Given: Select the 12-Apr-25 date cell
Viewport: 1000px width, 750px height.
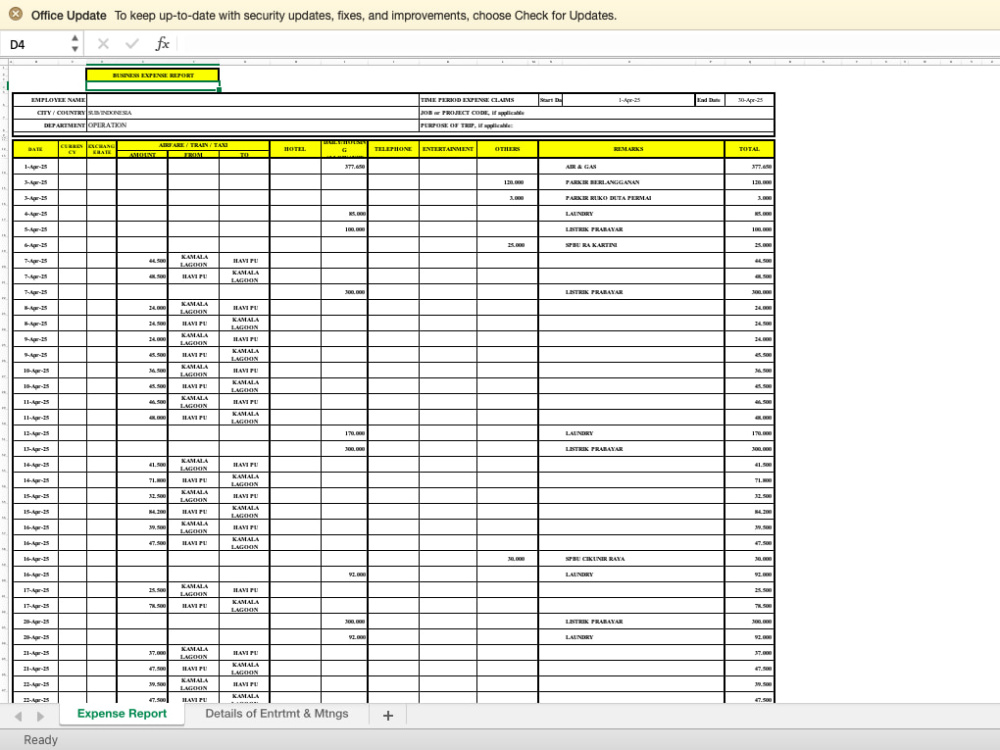Looking at the screenshot, I should tap(36, 433).
